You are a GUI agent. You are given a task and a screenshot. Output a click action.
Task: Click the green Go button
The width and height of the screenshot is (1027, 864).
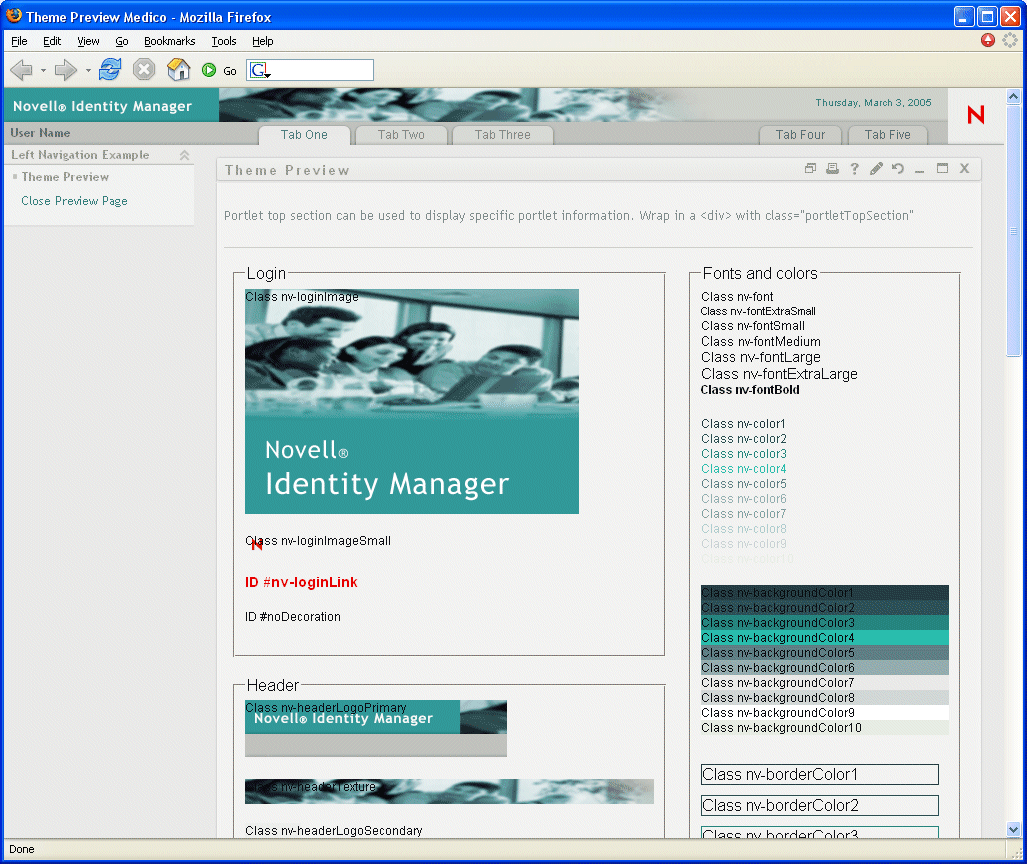pos(209,70)
